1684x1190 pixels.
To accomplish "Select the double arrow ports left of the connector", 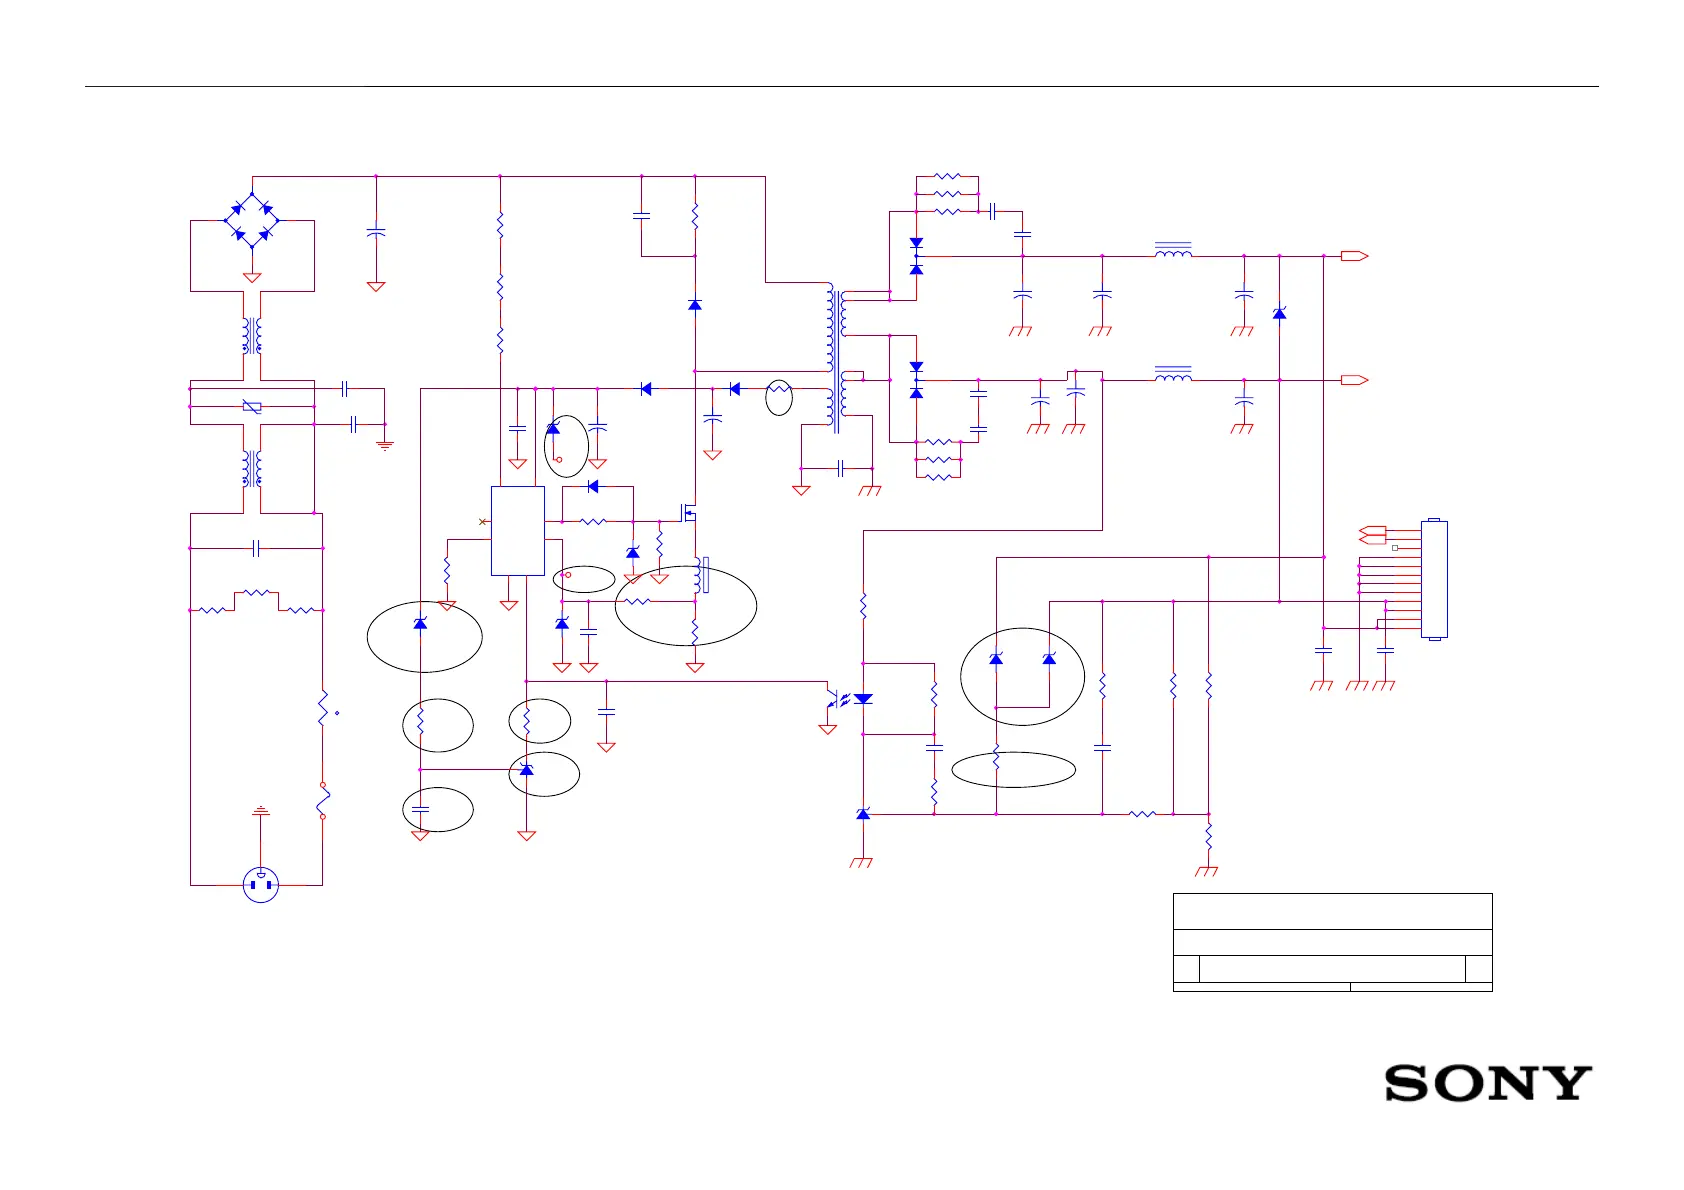I will tap(1373, 535).
